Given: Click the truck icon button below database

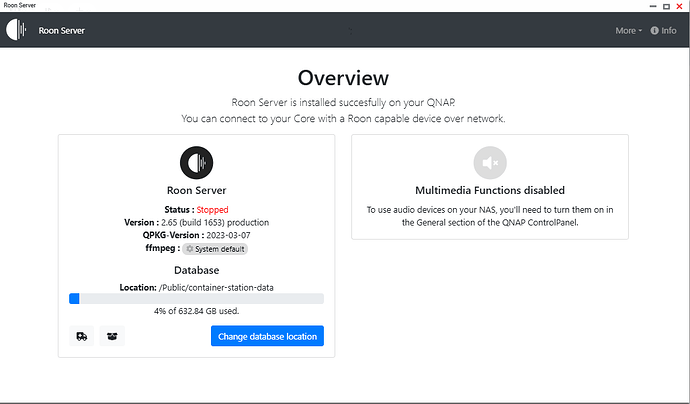Looking at the screenshot, I should (x=81, y=336).
